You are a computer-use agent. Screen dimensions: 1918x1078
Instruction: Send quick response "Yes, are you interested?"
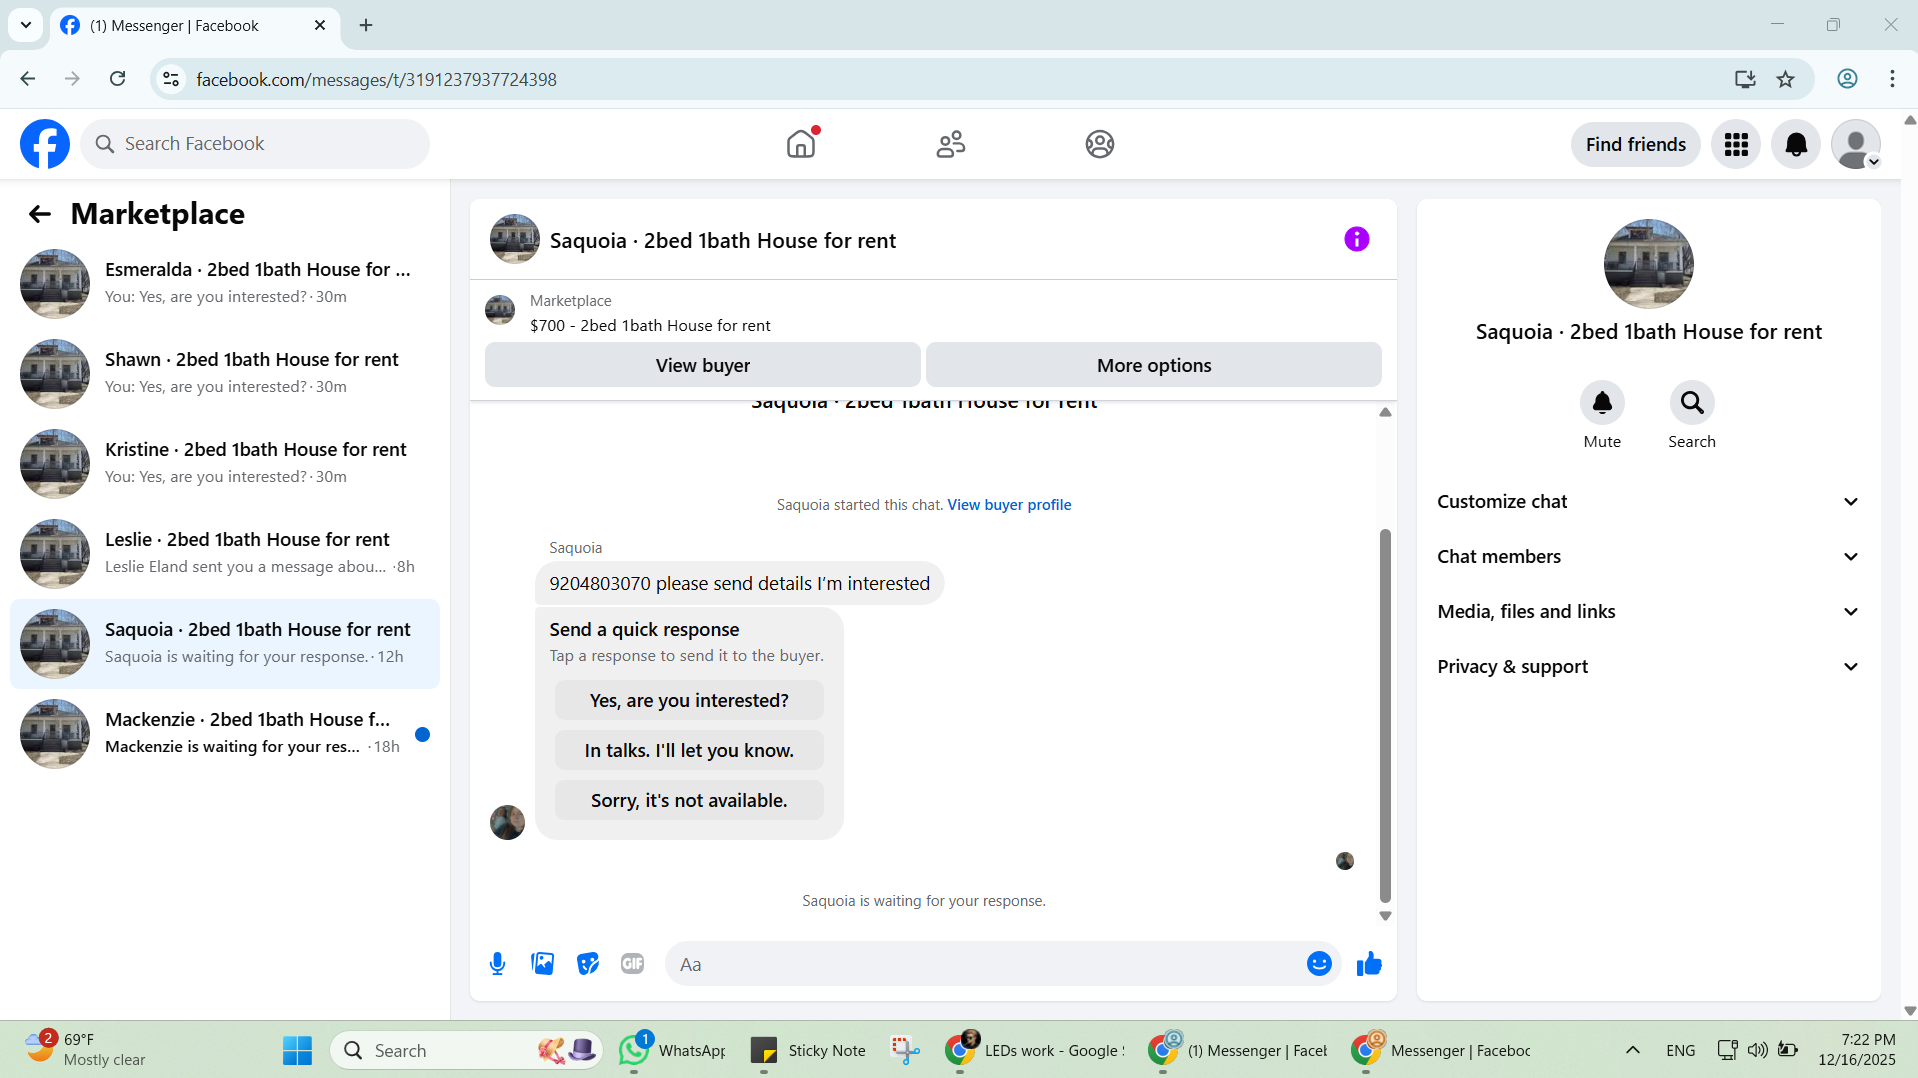point(689,701)
